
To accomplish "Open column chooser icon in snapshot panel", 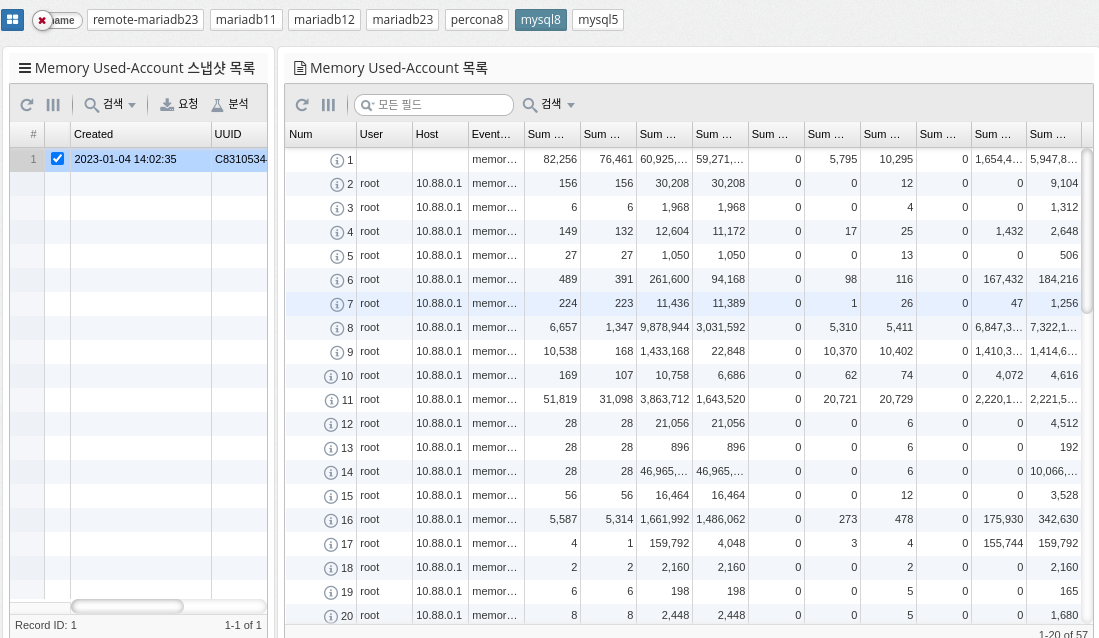I will [x=53, y=105].
